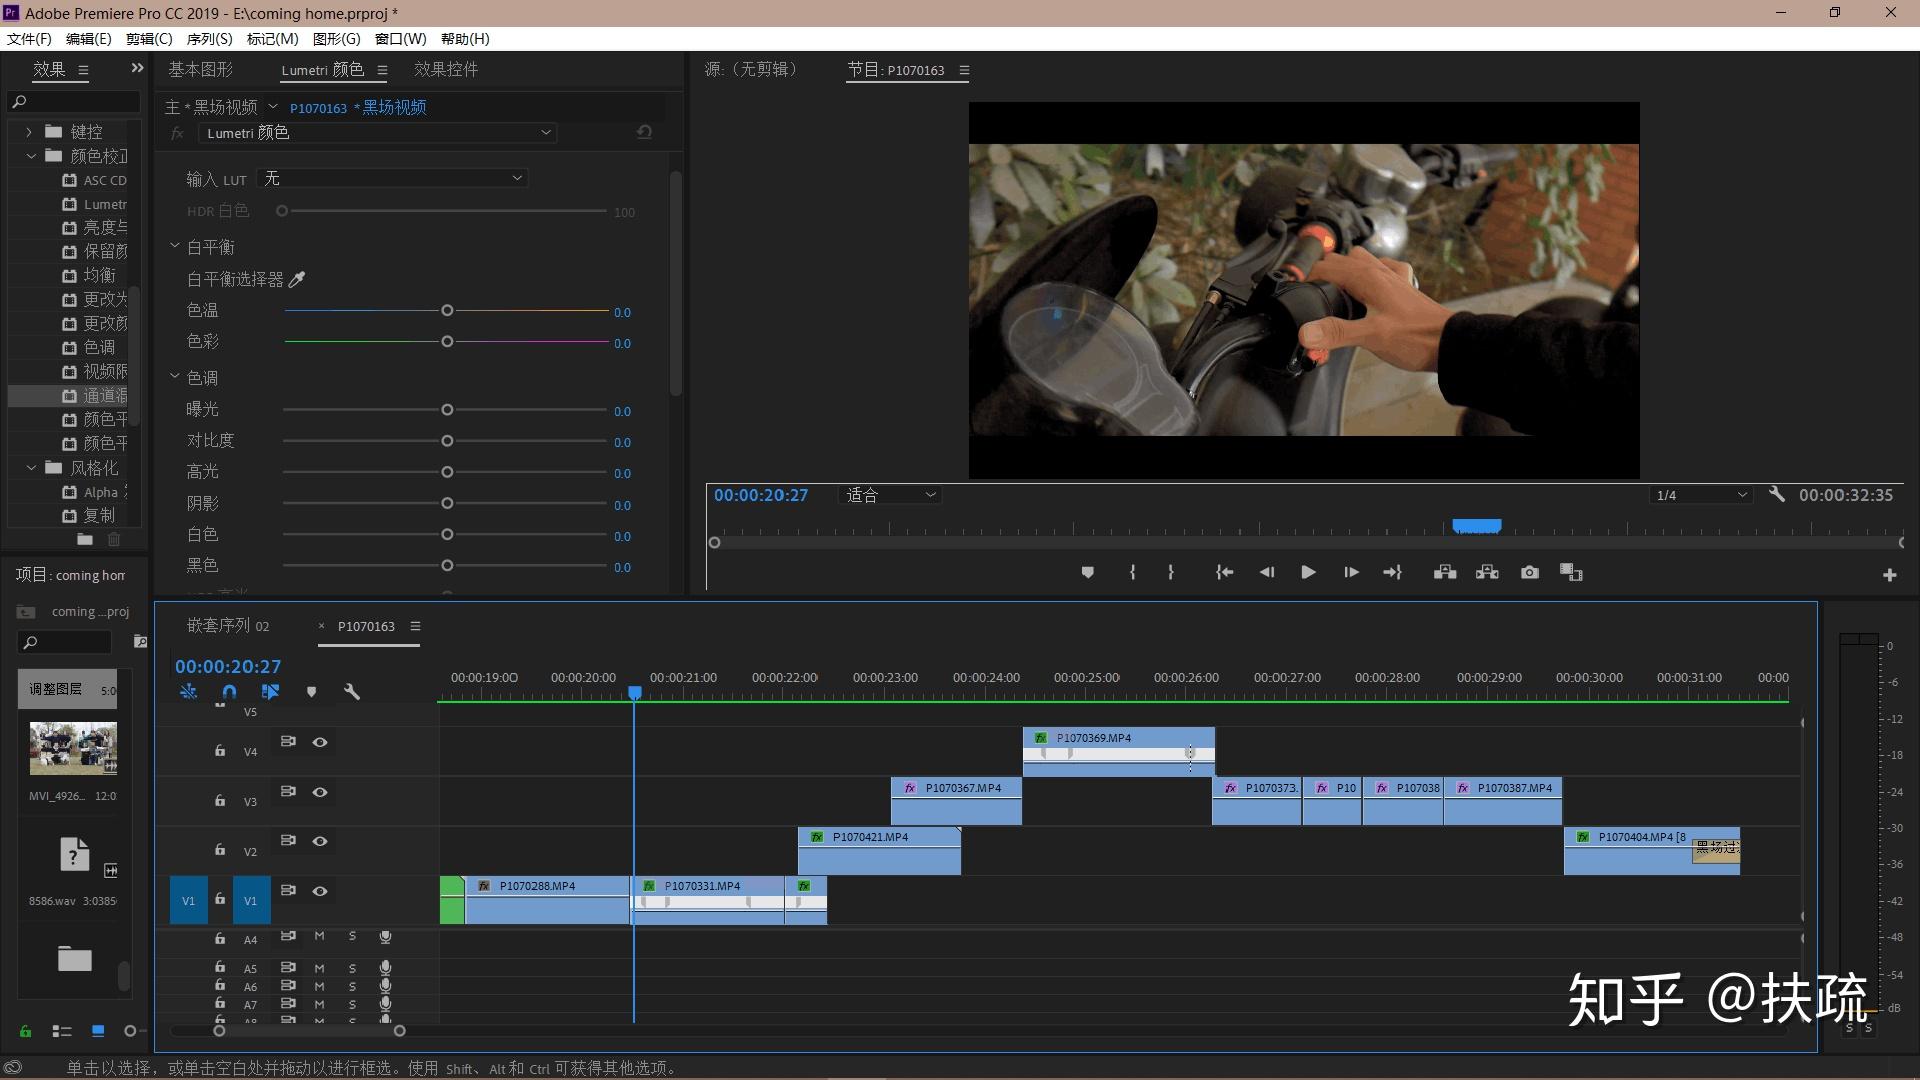Select the P1070369.MP4 clip on V4
1920x1080 pixels.
point(1118,751)
